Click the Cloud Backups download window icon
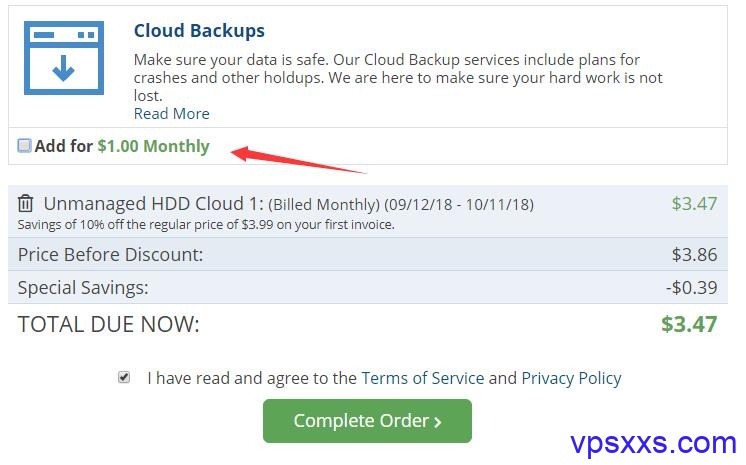 (x=64, y=58)
